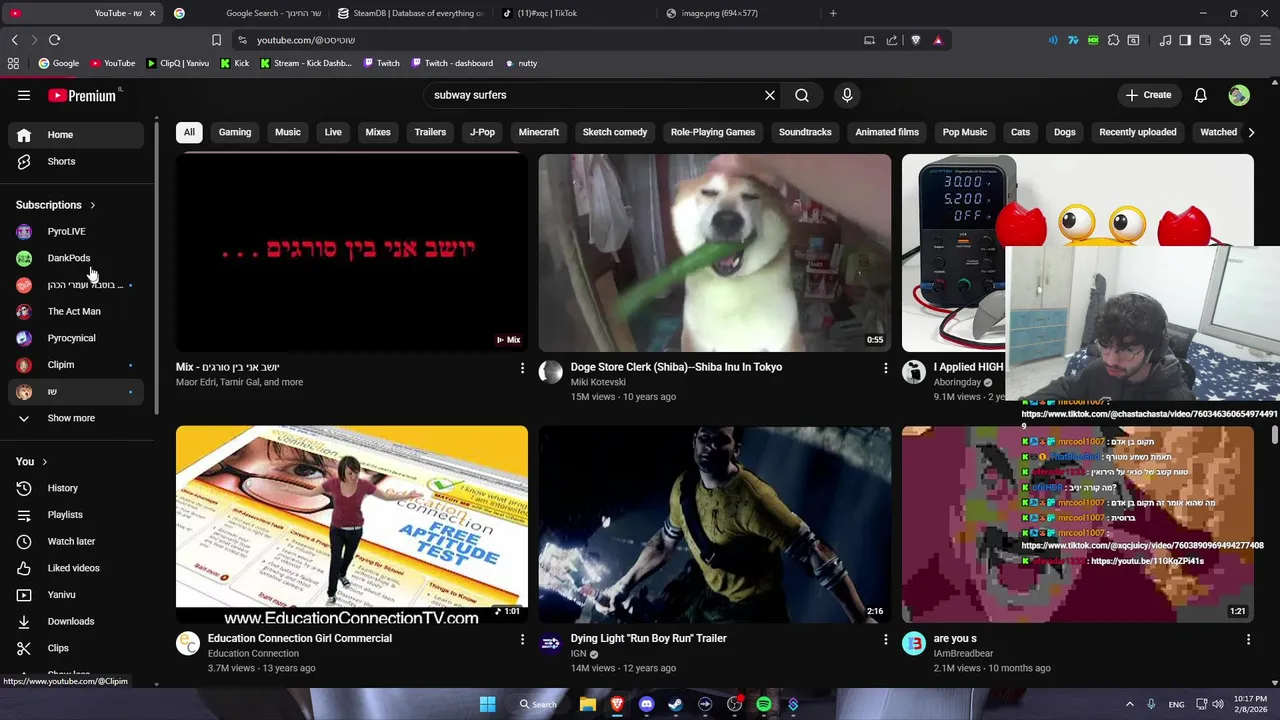Open the Playlists sidebar item
1280x720 pixels.
point(76,515)
